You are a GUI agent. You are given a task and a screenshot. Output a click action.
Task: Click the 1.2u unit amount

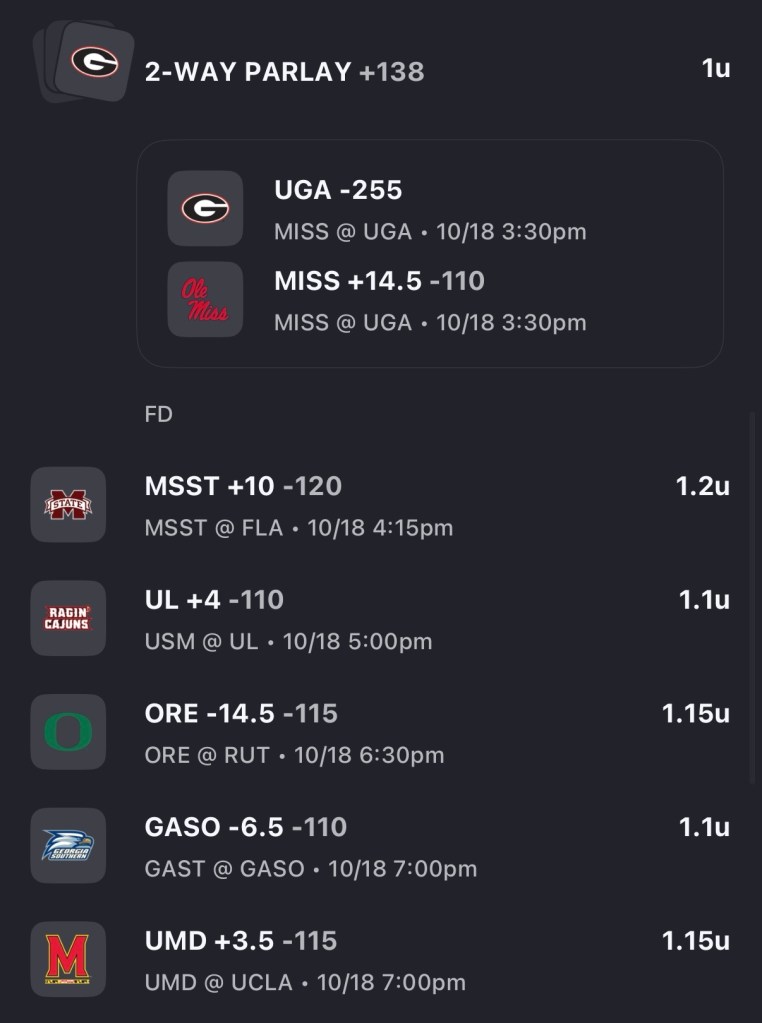(x=702, y=486)
